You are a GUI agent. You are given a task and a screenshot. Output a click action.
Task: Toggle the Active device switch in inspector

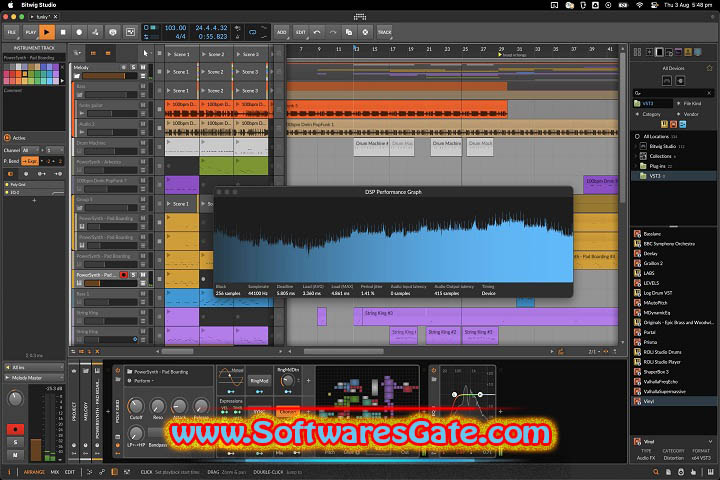(x=7, y=138)
